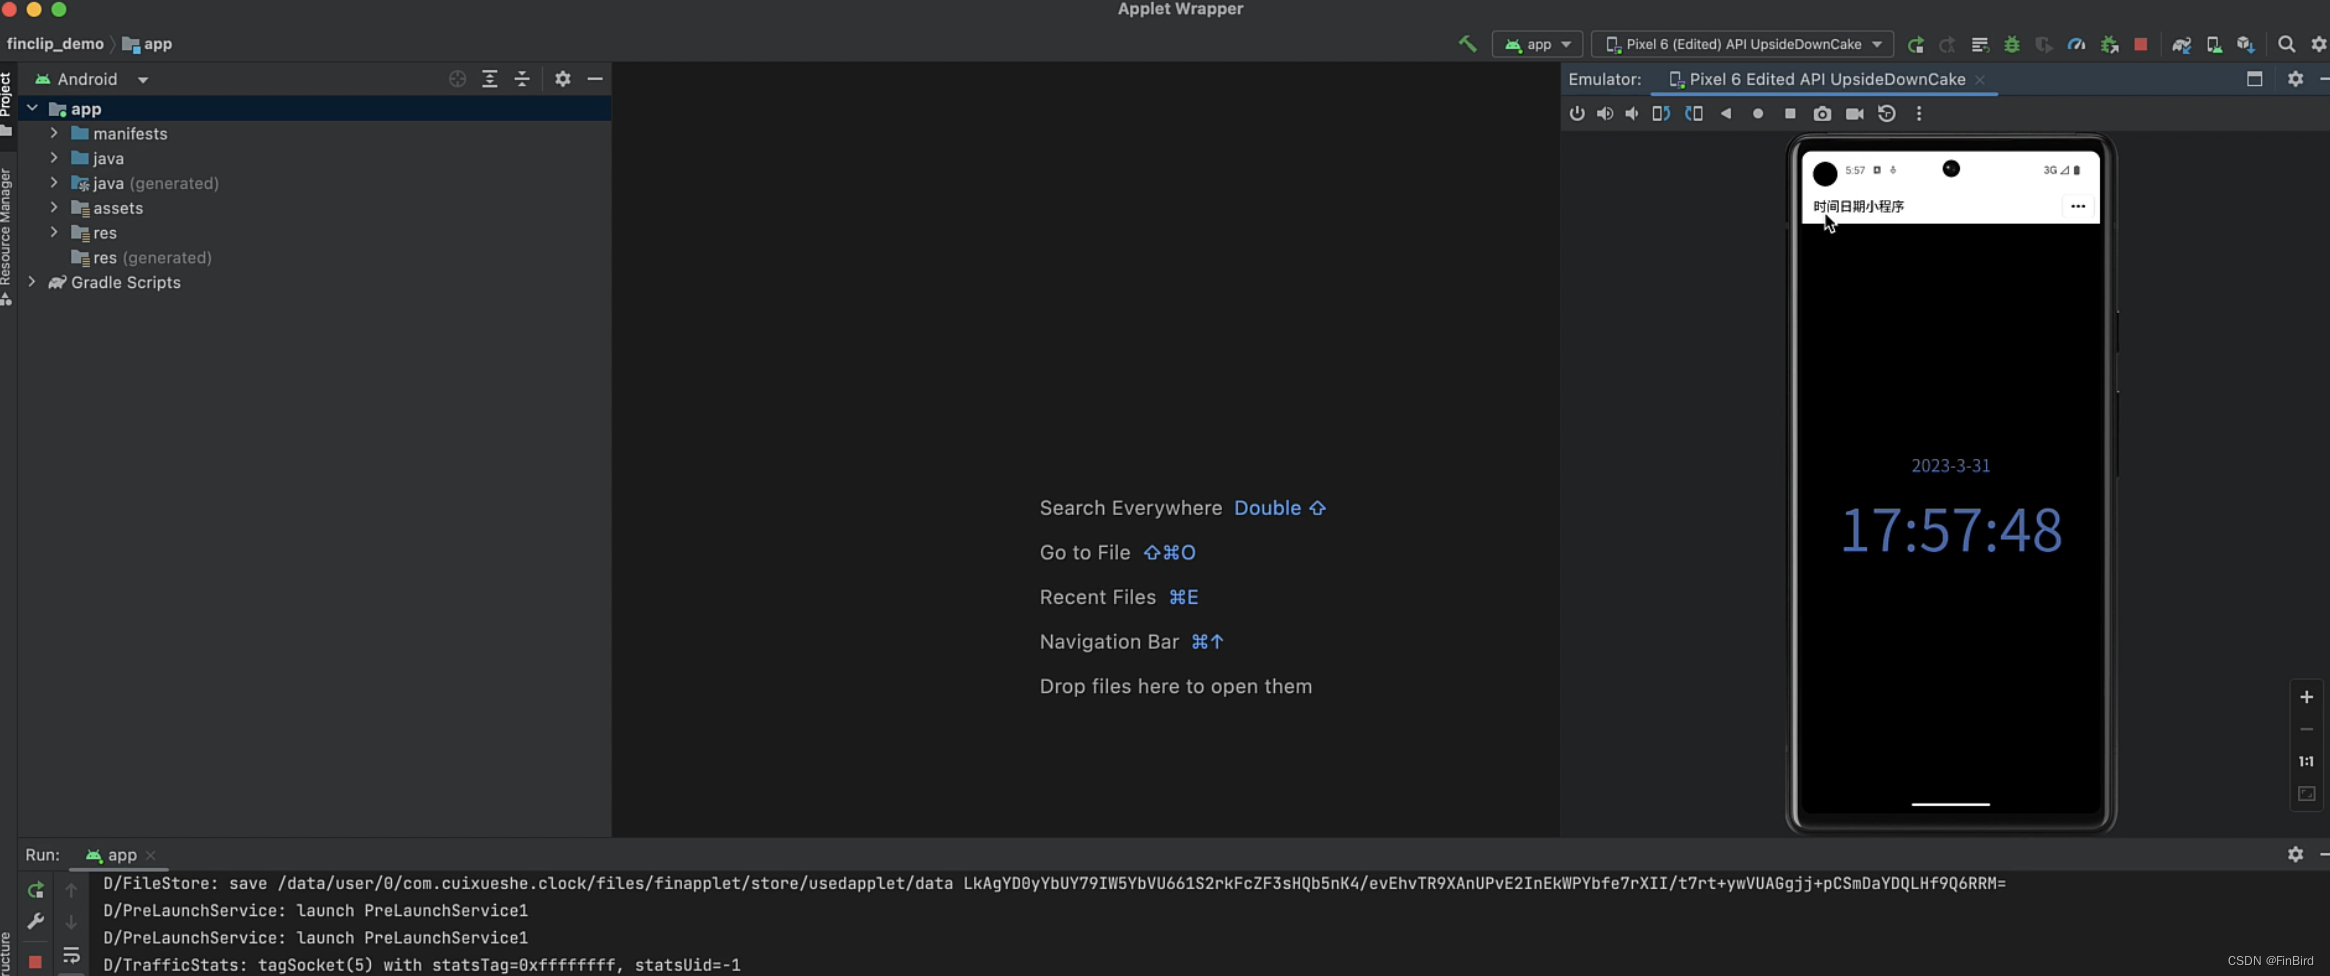Close the app Run tab
The width and height of the screenshot is (2330, 976).
[151, 856]
